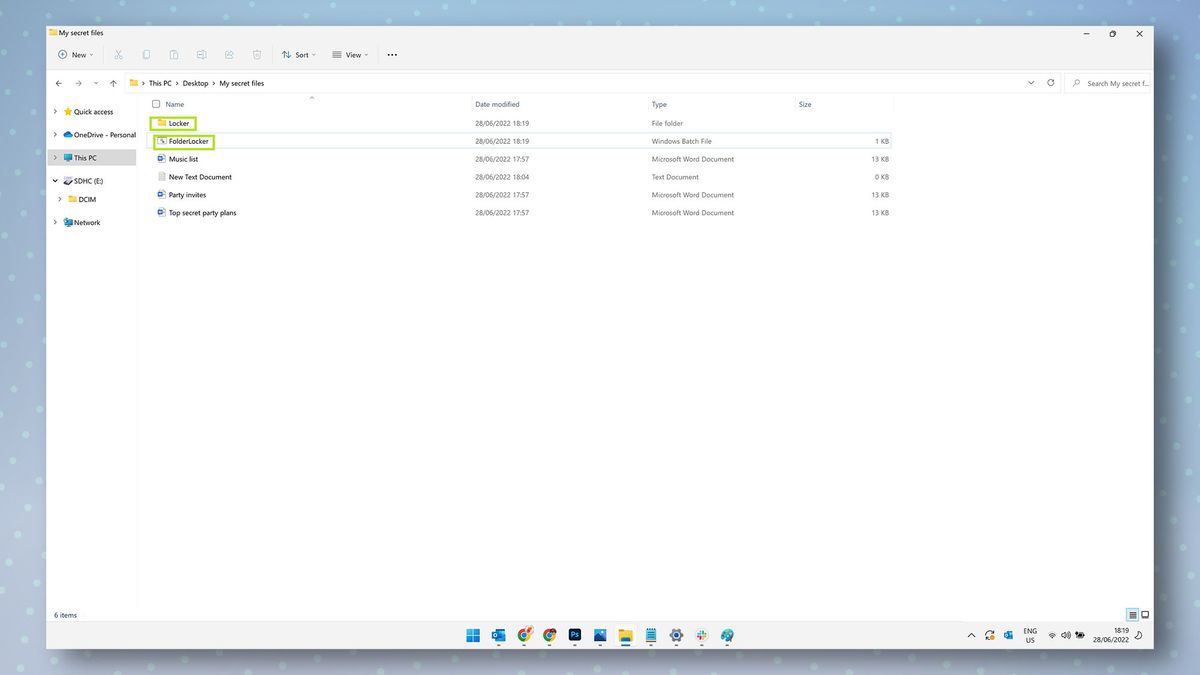Open Photoshop from the taskbar
The height and width of the screenshot is (675, 1200).
(575, 635)
